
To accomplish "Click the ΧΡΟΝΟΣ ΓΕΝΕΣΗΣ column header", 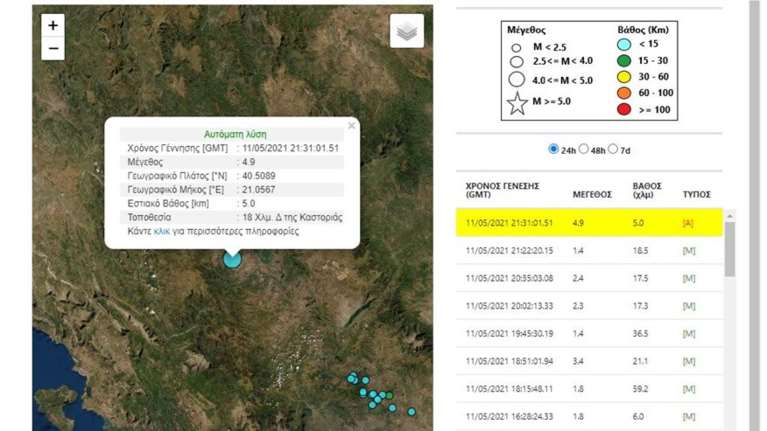I will [503, 190].
